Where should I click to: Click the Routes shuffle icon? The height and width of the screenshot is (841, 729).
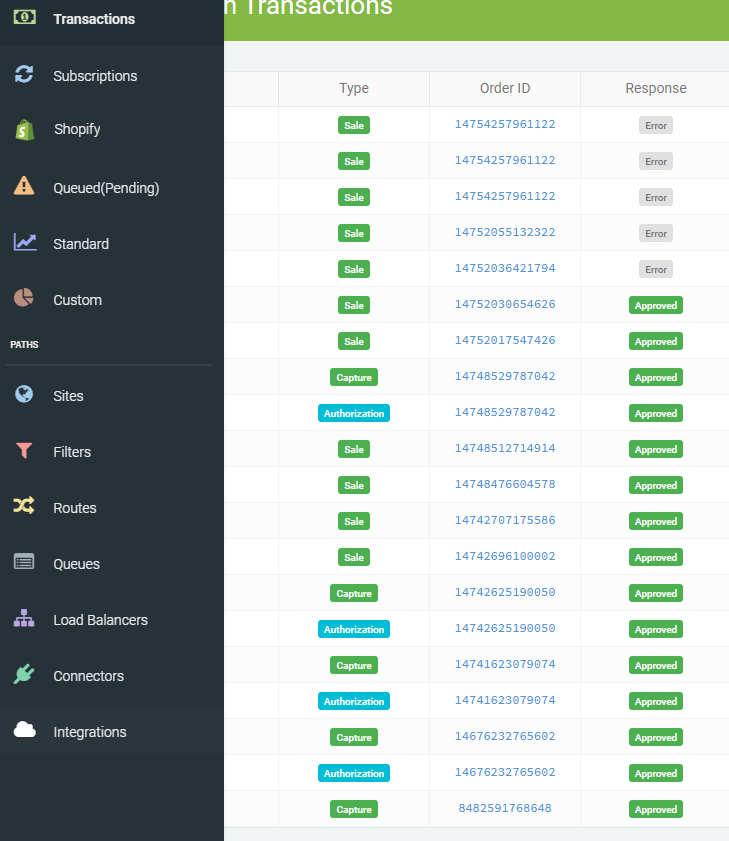coord(24,505)
